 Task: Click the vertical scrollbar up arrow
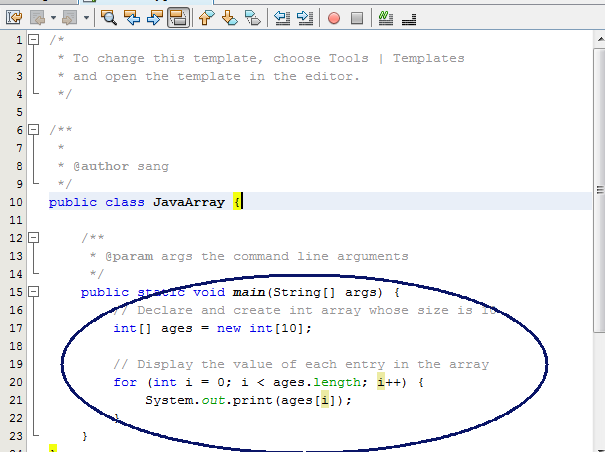click(x=597, y=39)
